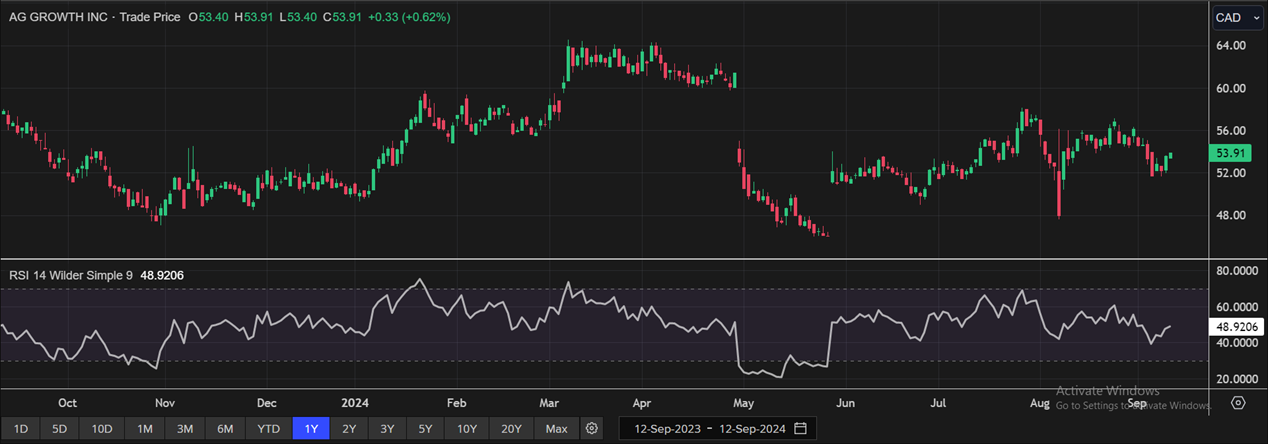This screenshot has height=444, width=1268.
Task: Choose the 1M period button
Action: 145,429
